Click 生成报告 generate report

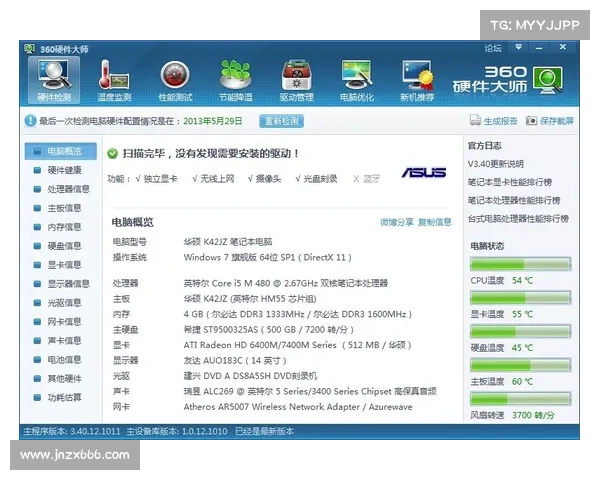coord(494,121)
